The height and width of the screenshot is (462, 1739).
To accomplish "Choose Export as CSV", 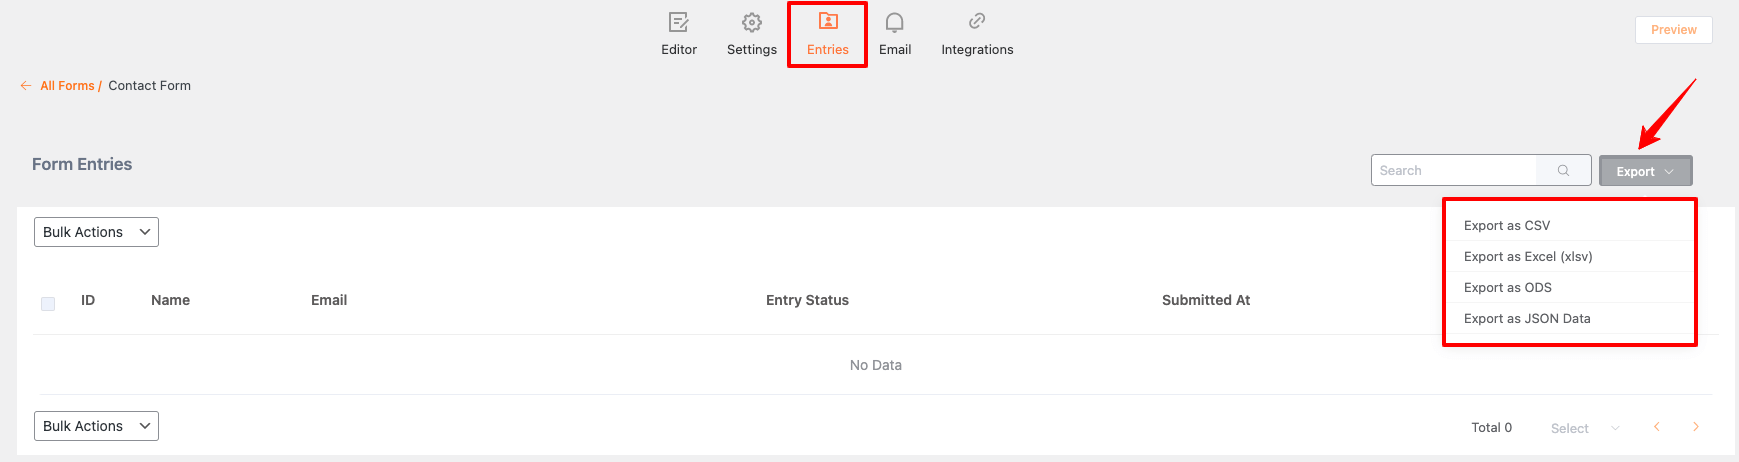I will pyautogui.click(x=1507, y=226).
